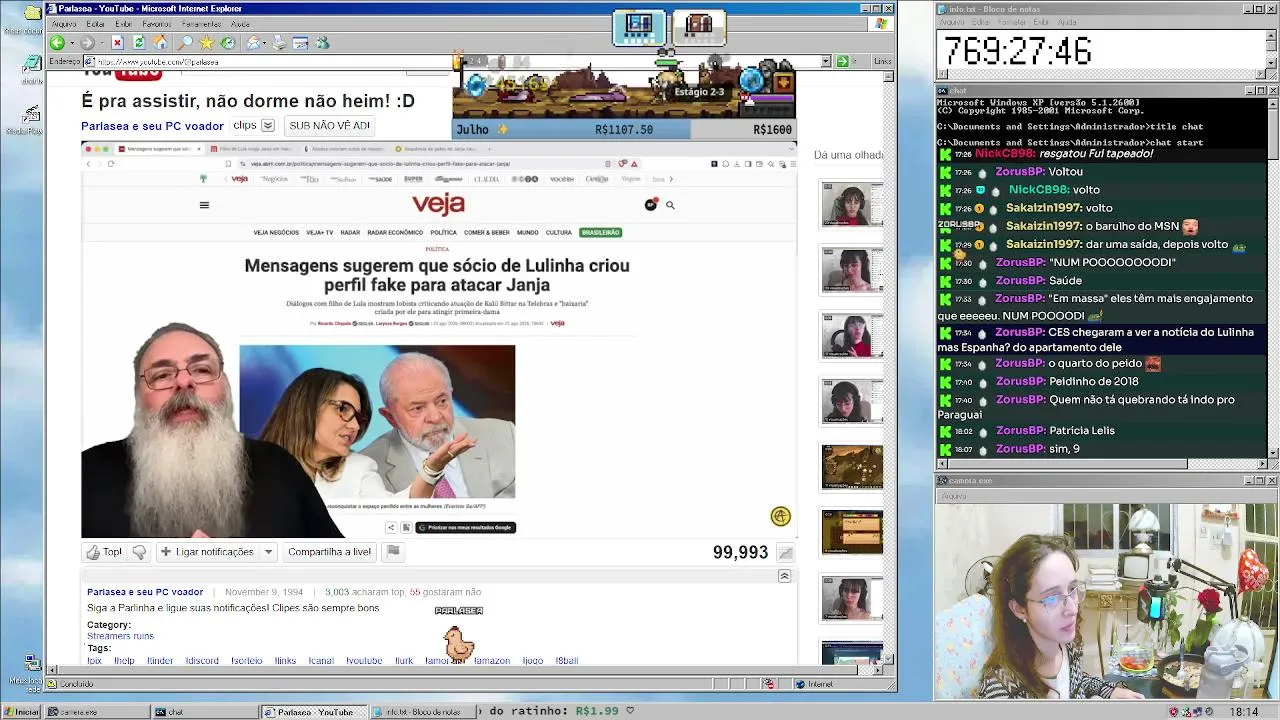Switch to info.txt Bloco de notas taskbar button
The height and width of the screenshot is (720, 1280).
coord(423,712)
